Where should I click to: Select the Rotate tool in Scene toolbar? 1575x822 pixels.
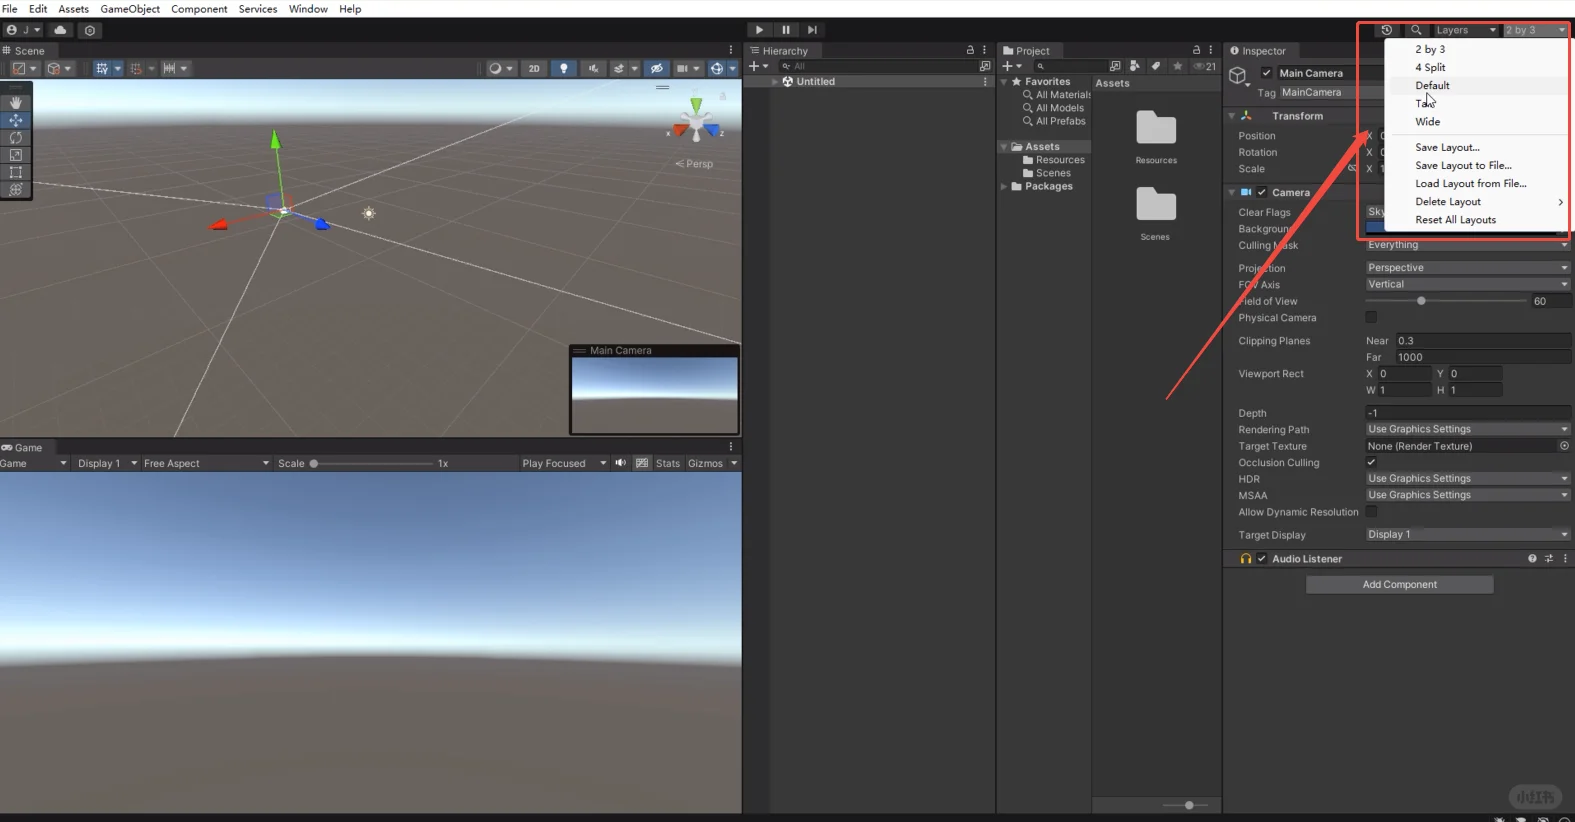click(x=16, y=137)
